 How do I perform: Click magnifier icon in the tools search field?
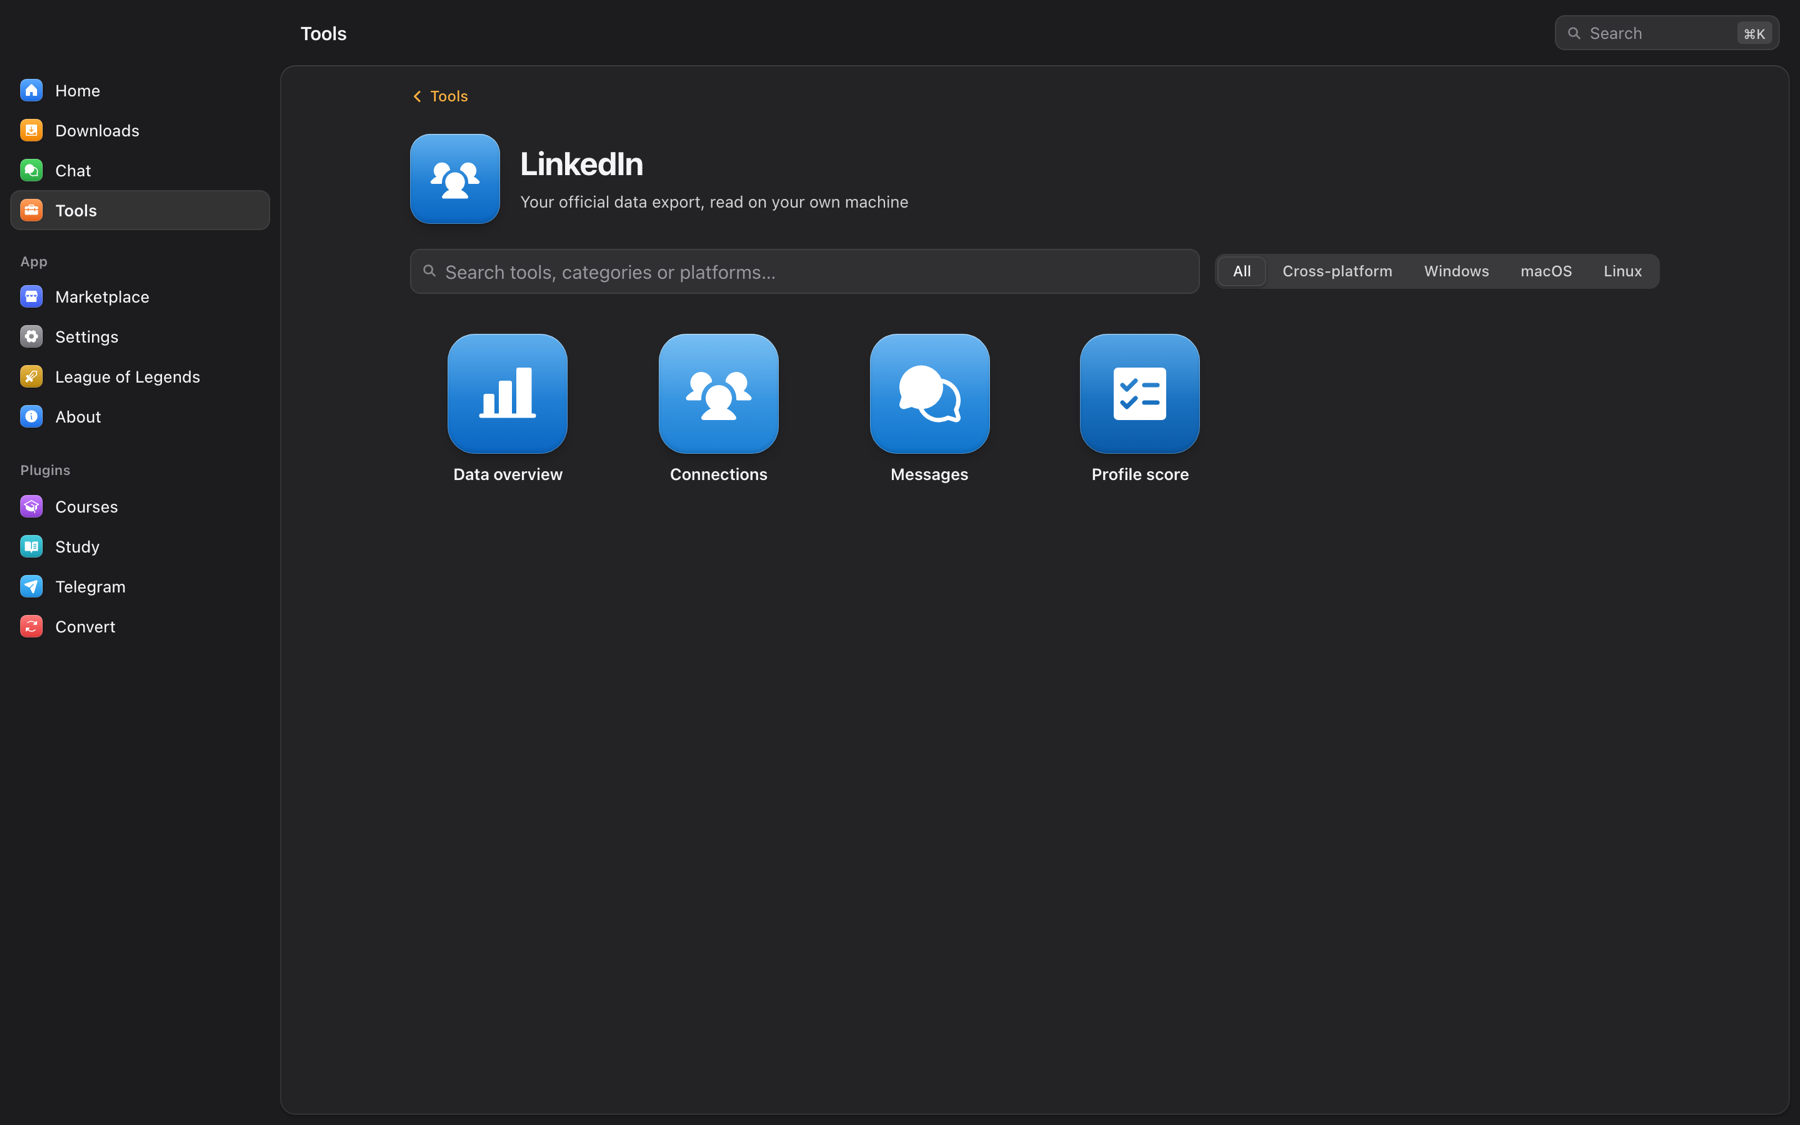(430, 271)
